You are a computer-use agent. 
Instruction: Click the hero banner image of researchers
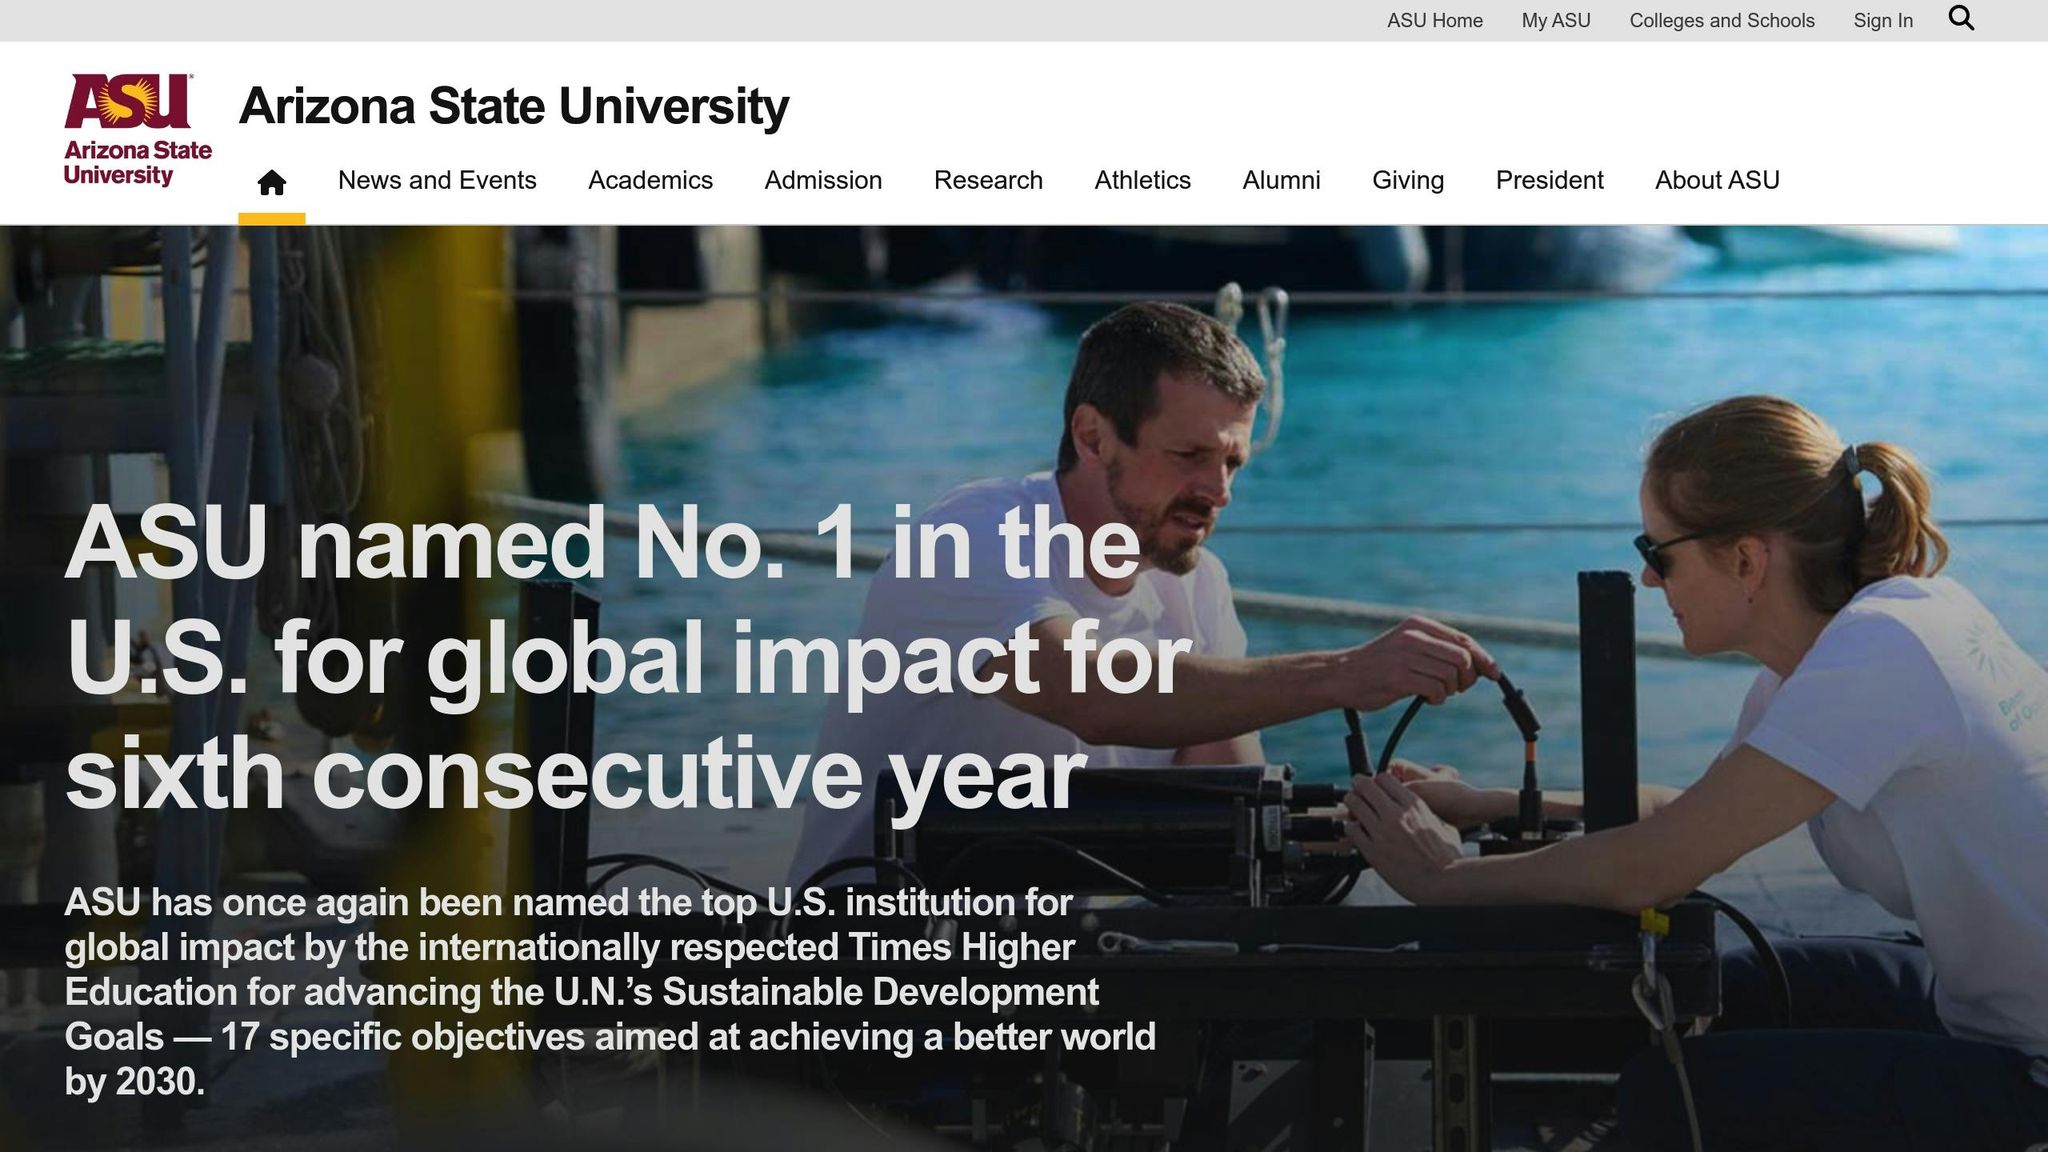(x=1500, y=400)
